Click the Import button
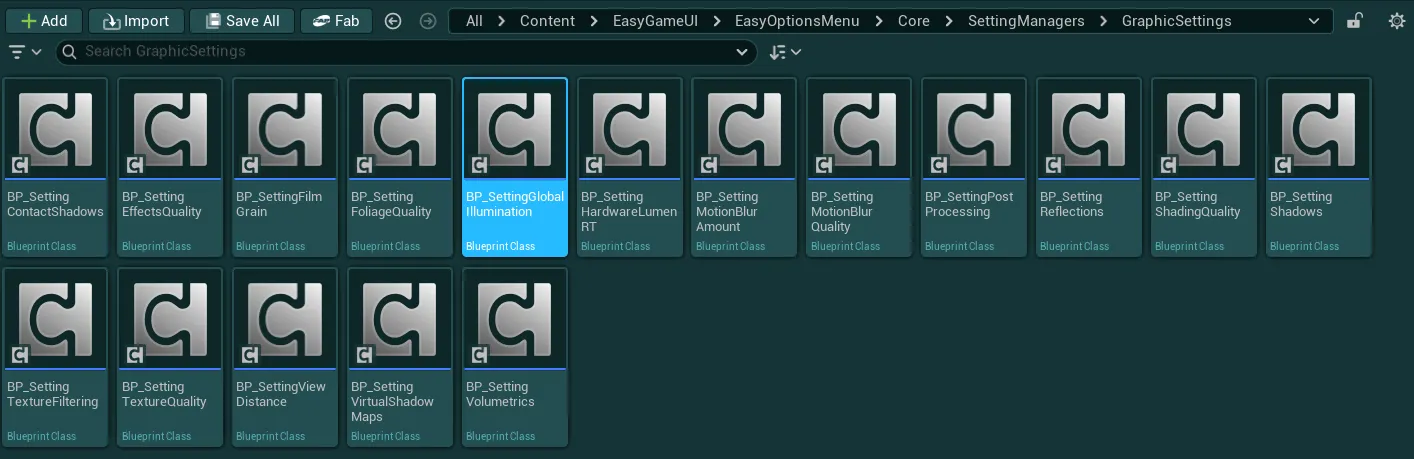The width and height of the screenshot is (1414, 459). coord(136,21)
